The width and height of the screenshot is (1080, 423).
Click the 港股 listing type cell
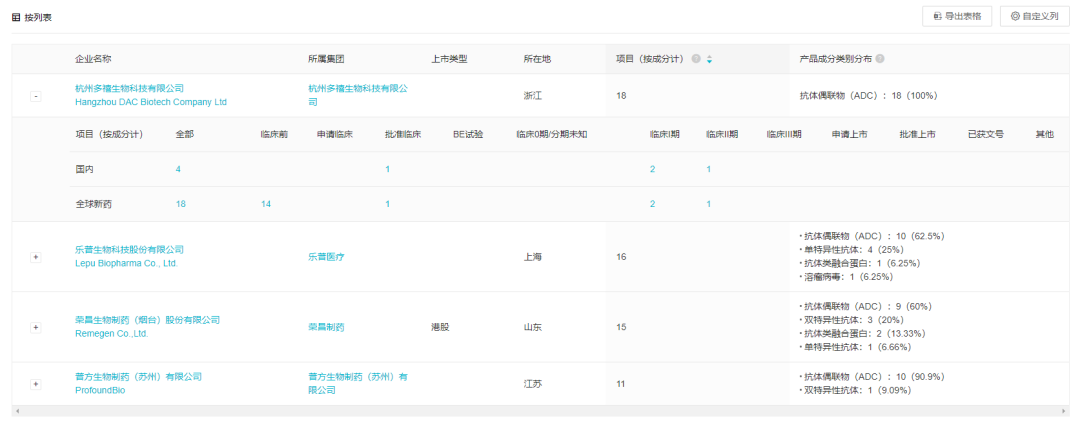tap(440, 327)
